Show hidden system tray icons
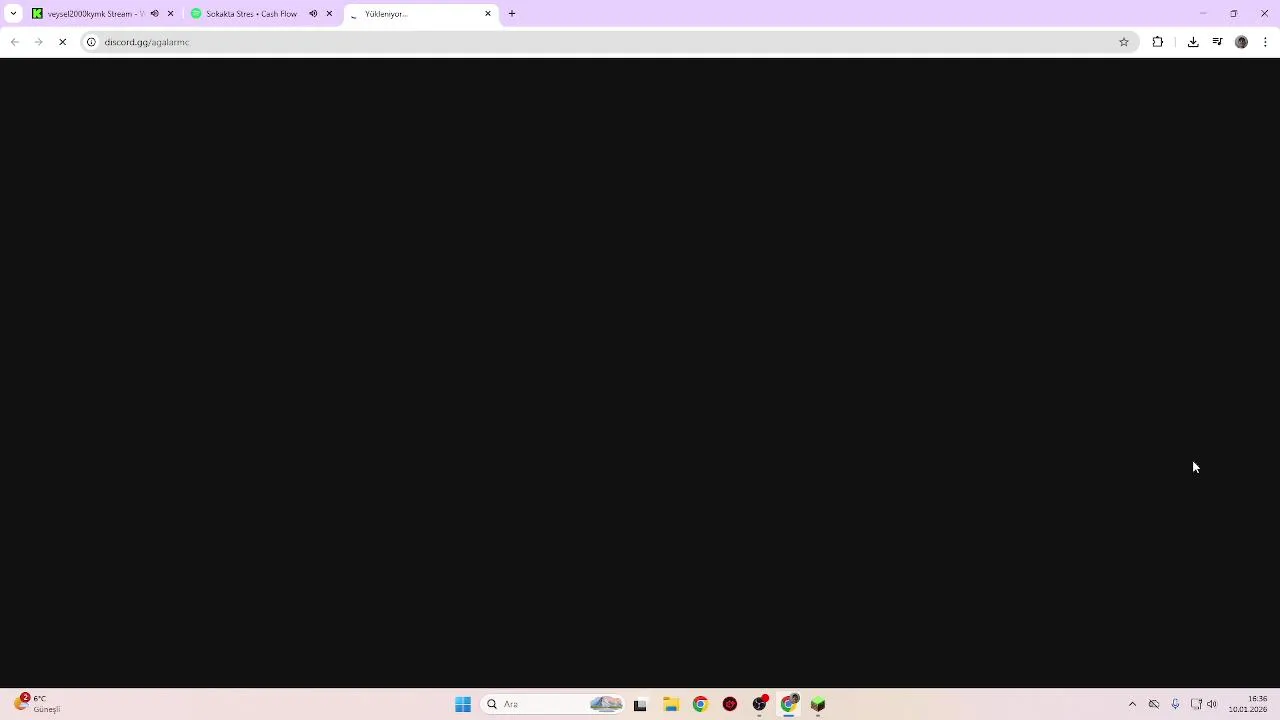This screenshot has height=720, width=1280. pos(1132,704)
